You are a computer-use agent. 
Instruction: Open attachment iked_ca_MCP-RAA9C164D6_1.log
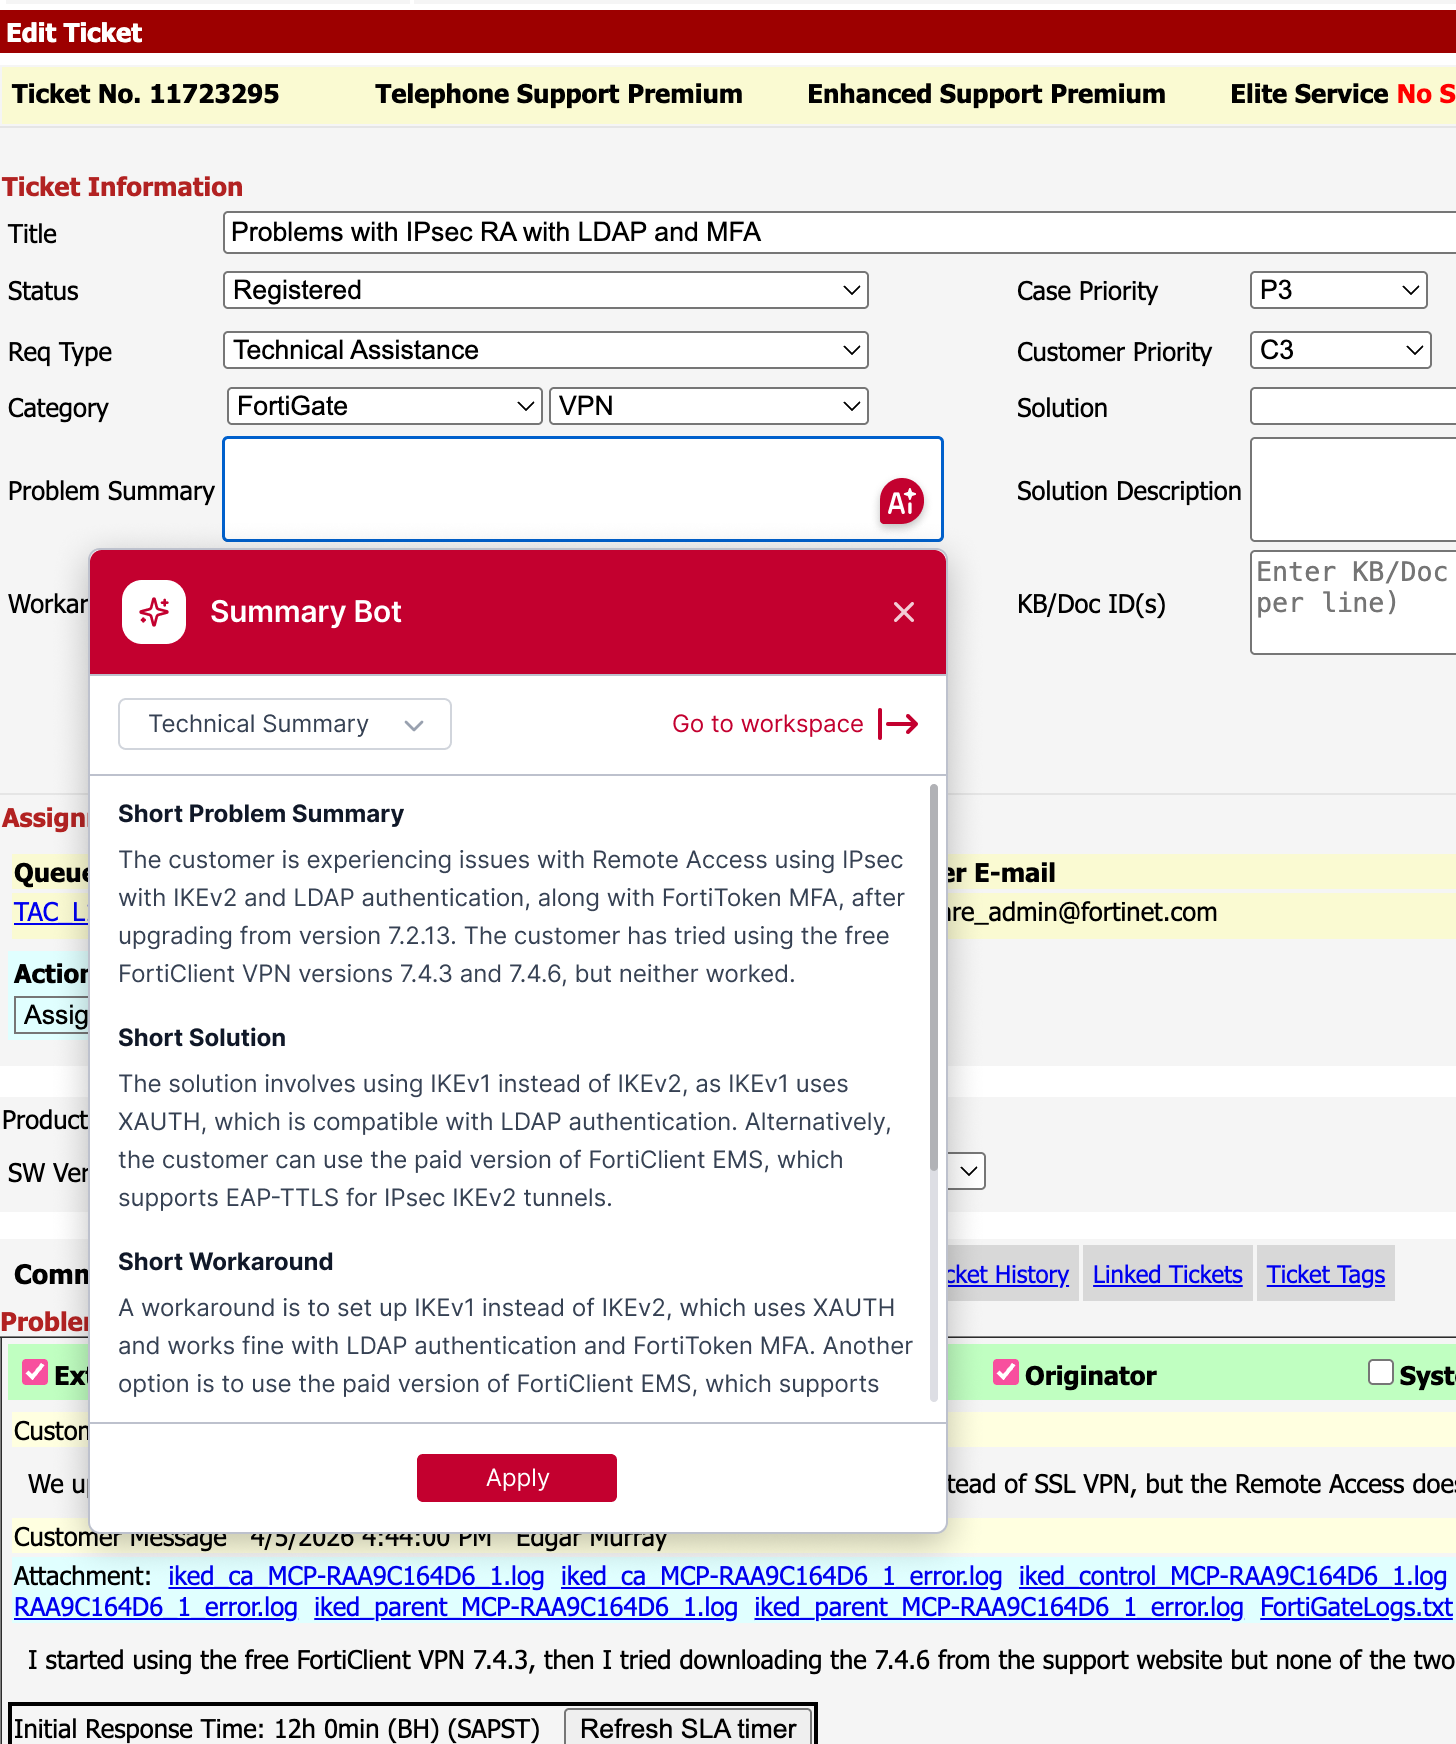click(356, 1576)
